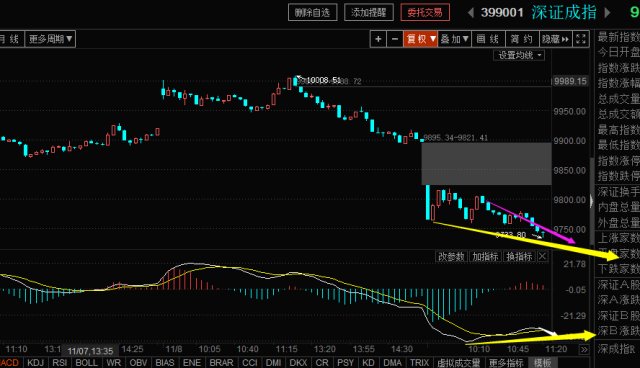Click 今日开盘 row in side panel
Screen dimensions: 640x368
pos(618,52)
